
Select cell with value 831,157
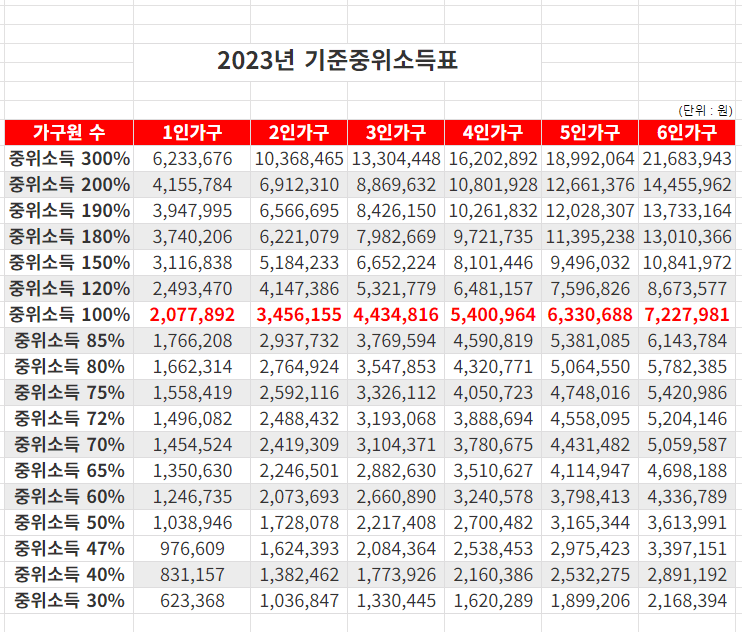(x=192, y=575)
